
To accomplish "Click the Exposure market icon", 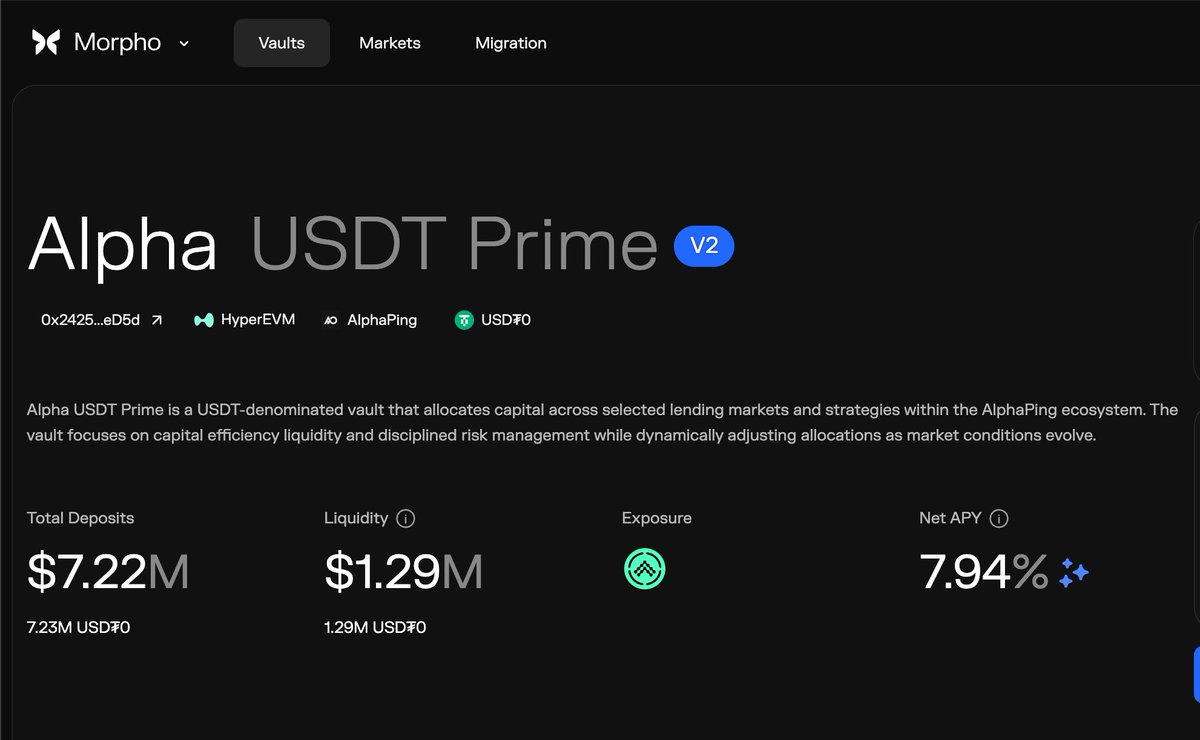I will [x=644, y=569].
